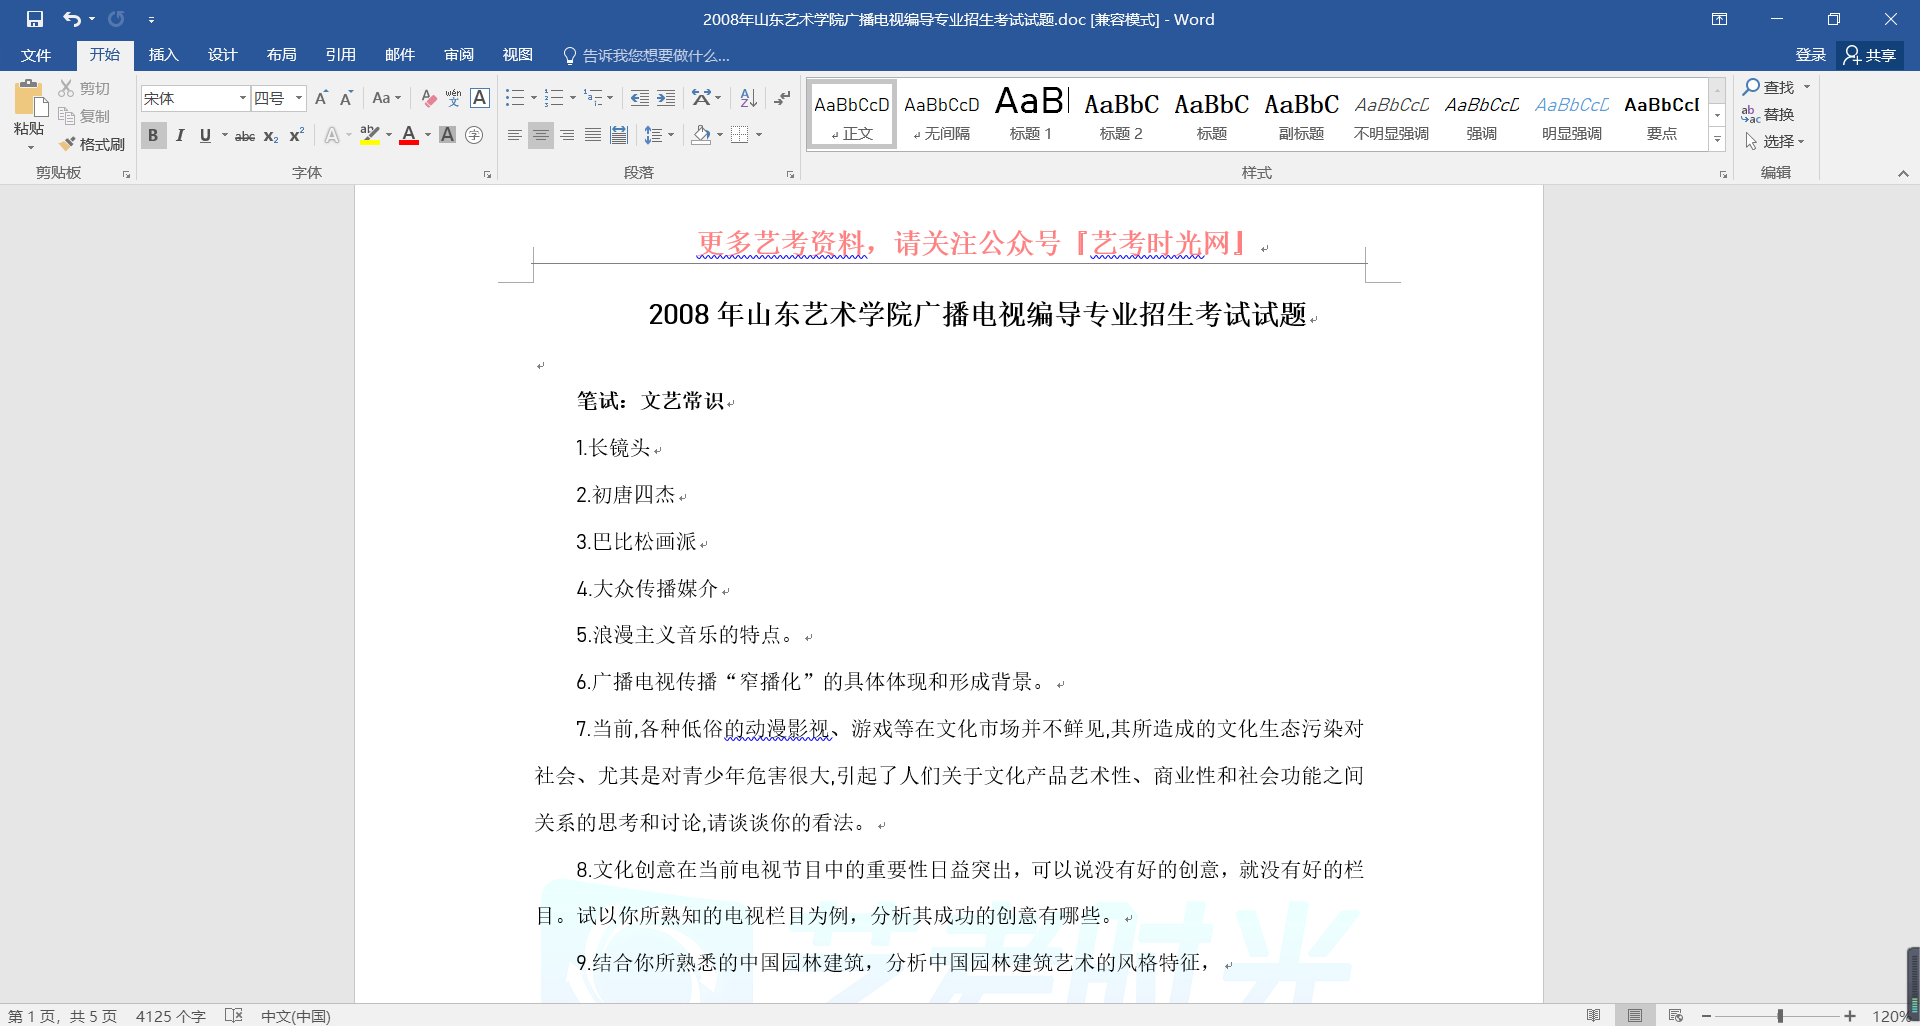Toggle show paragraph marks
This screenshot has height=1026, width=1920.
pos(782,98)
